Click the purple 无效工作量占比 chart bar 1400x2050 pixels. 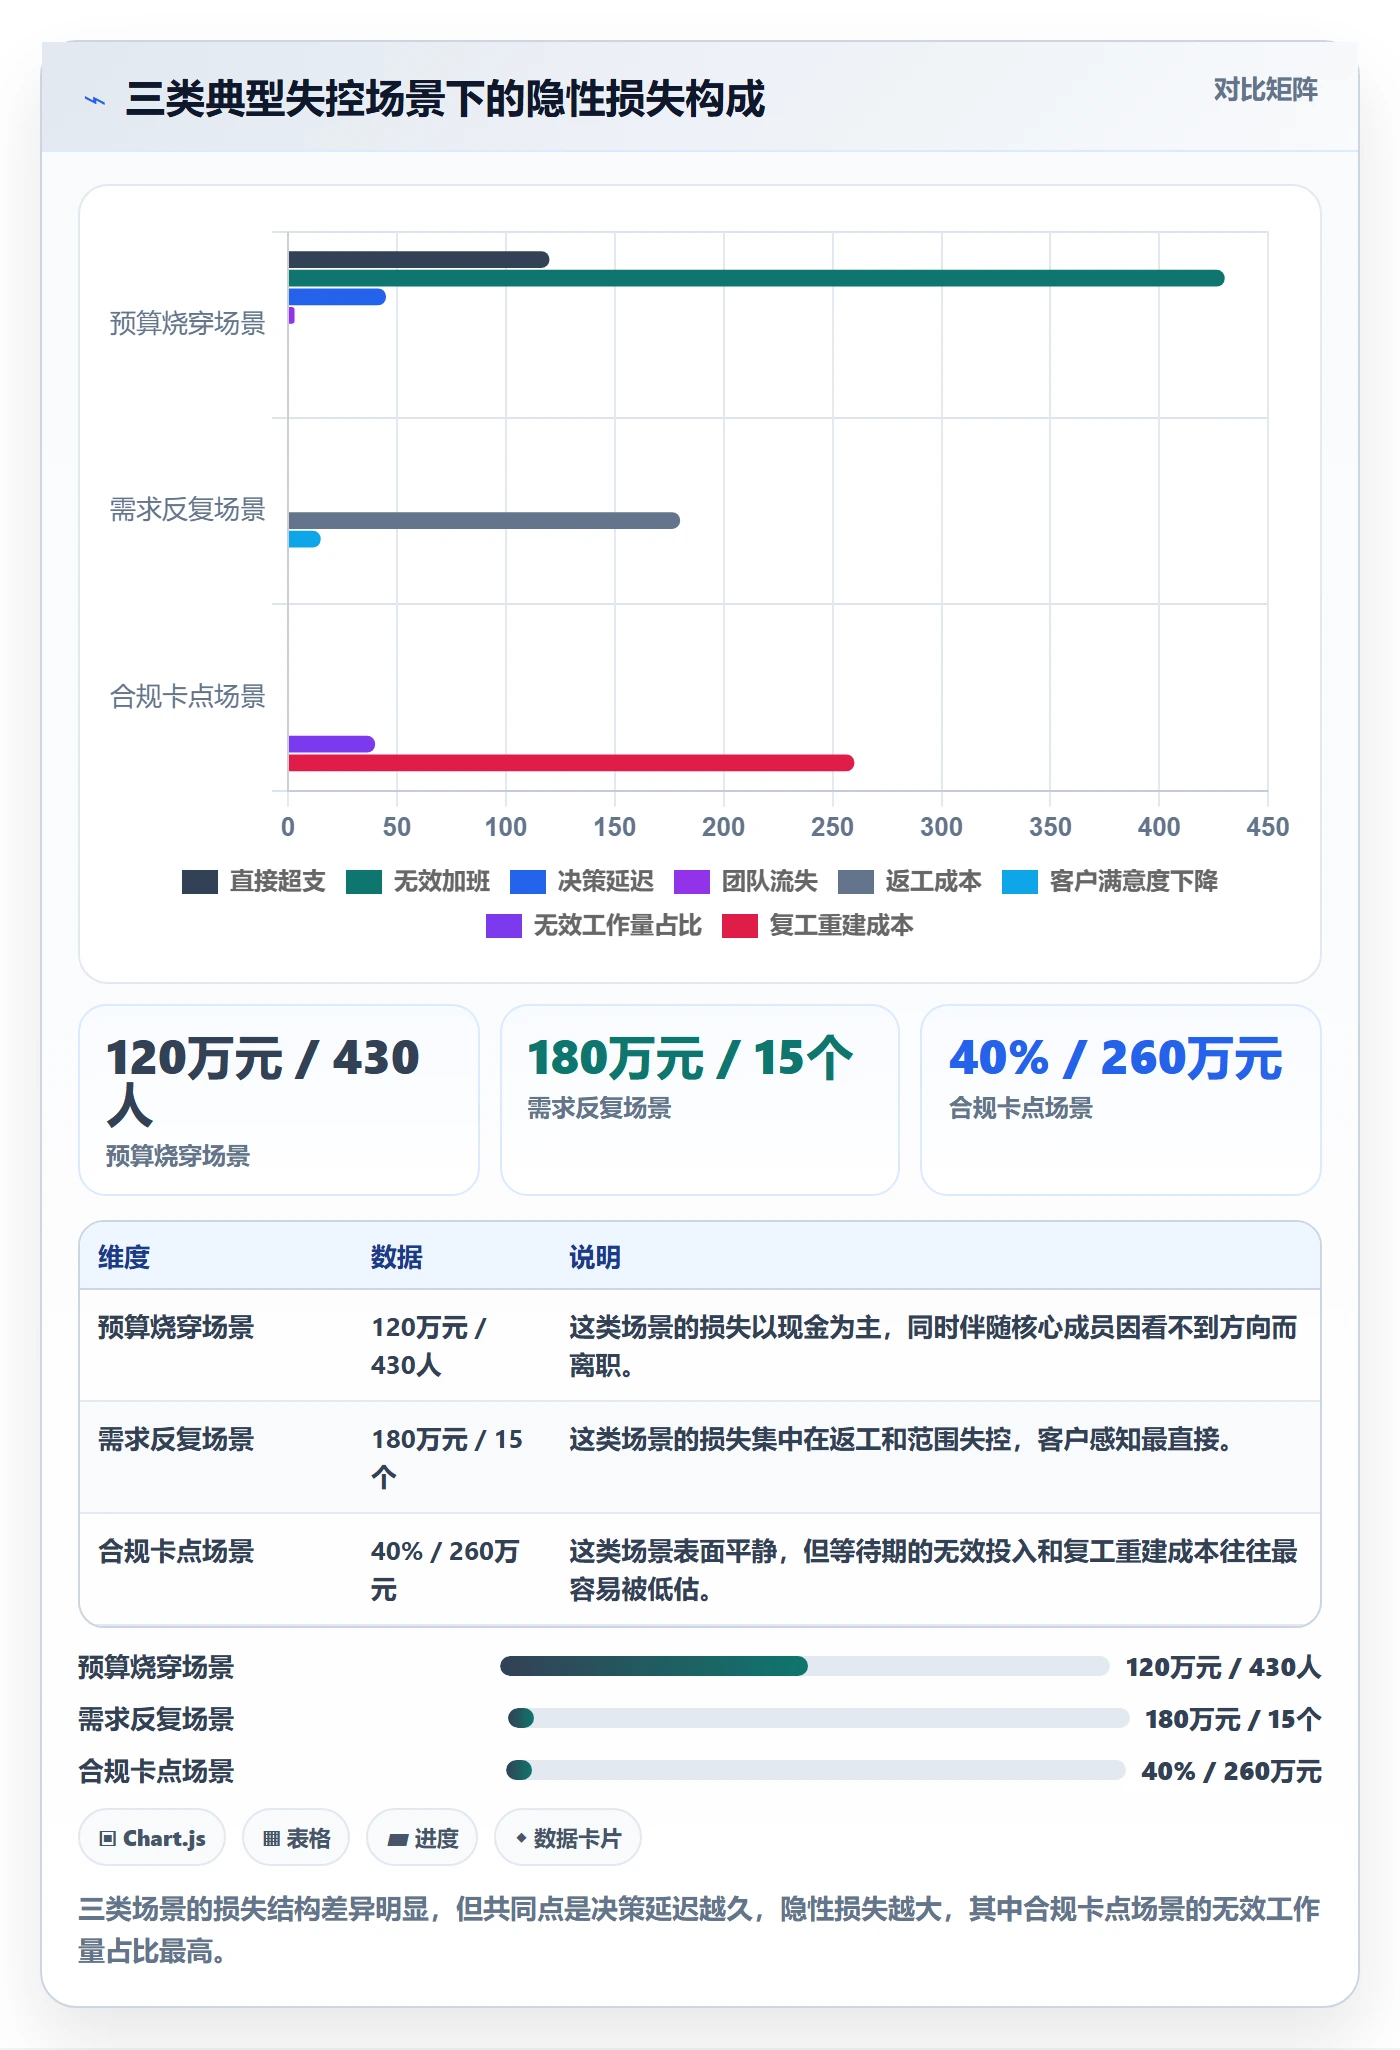pos(331,744)
